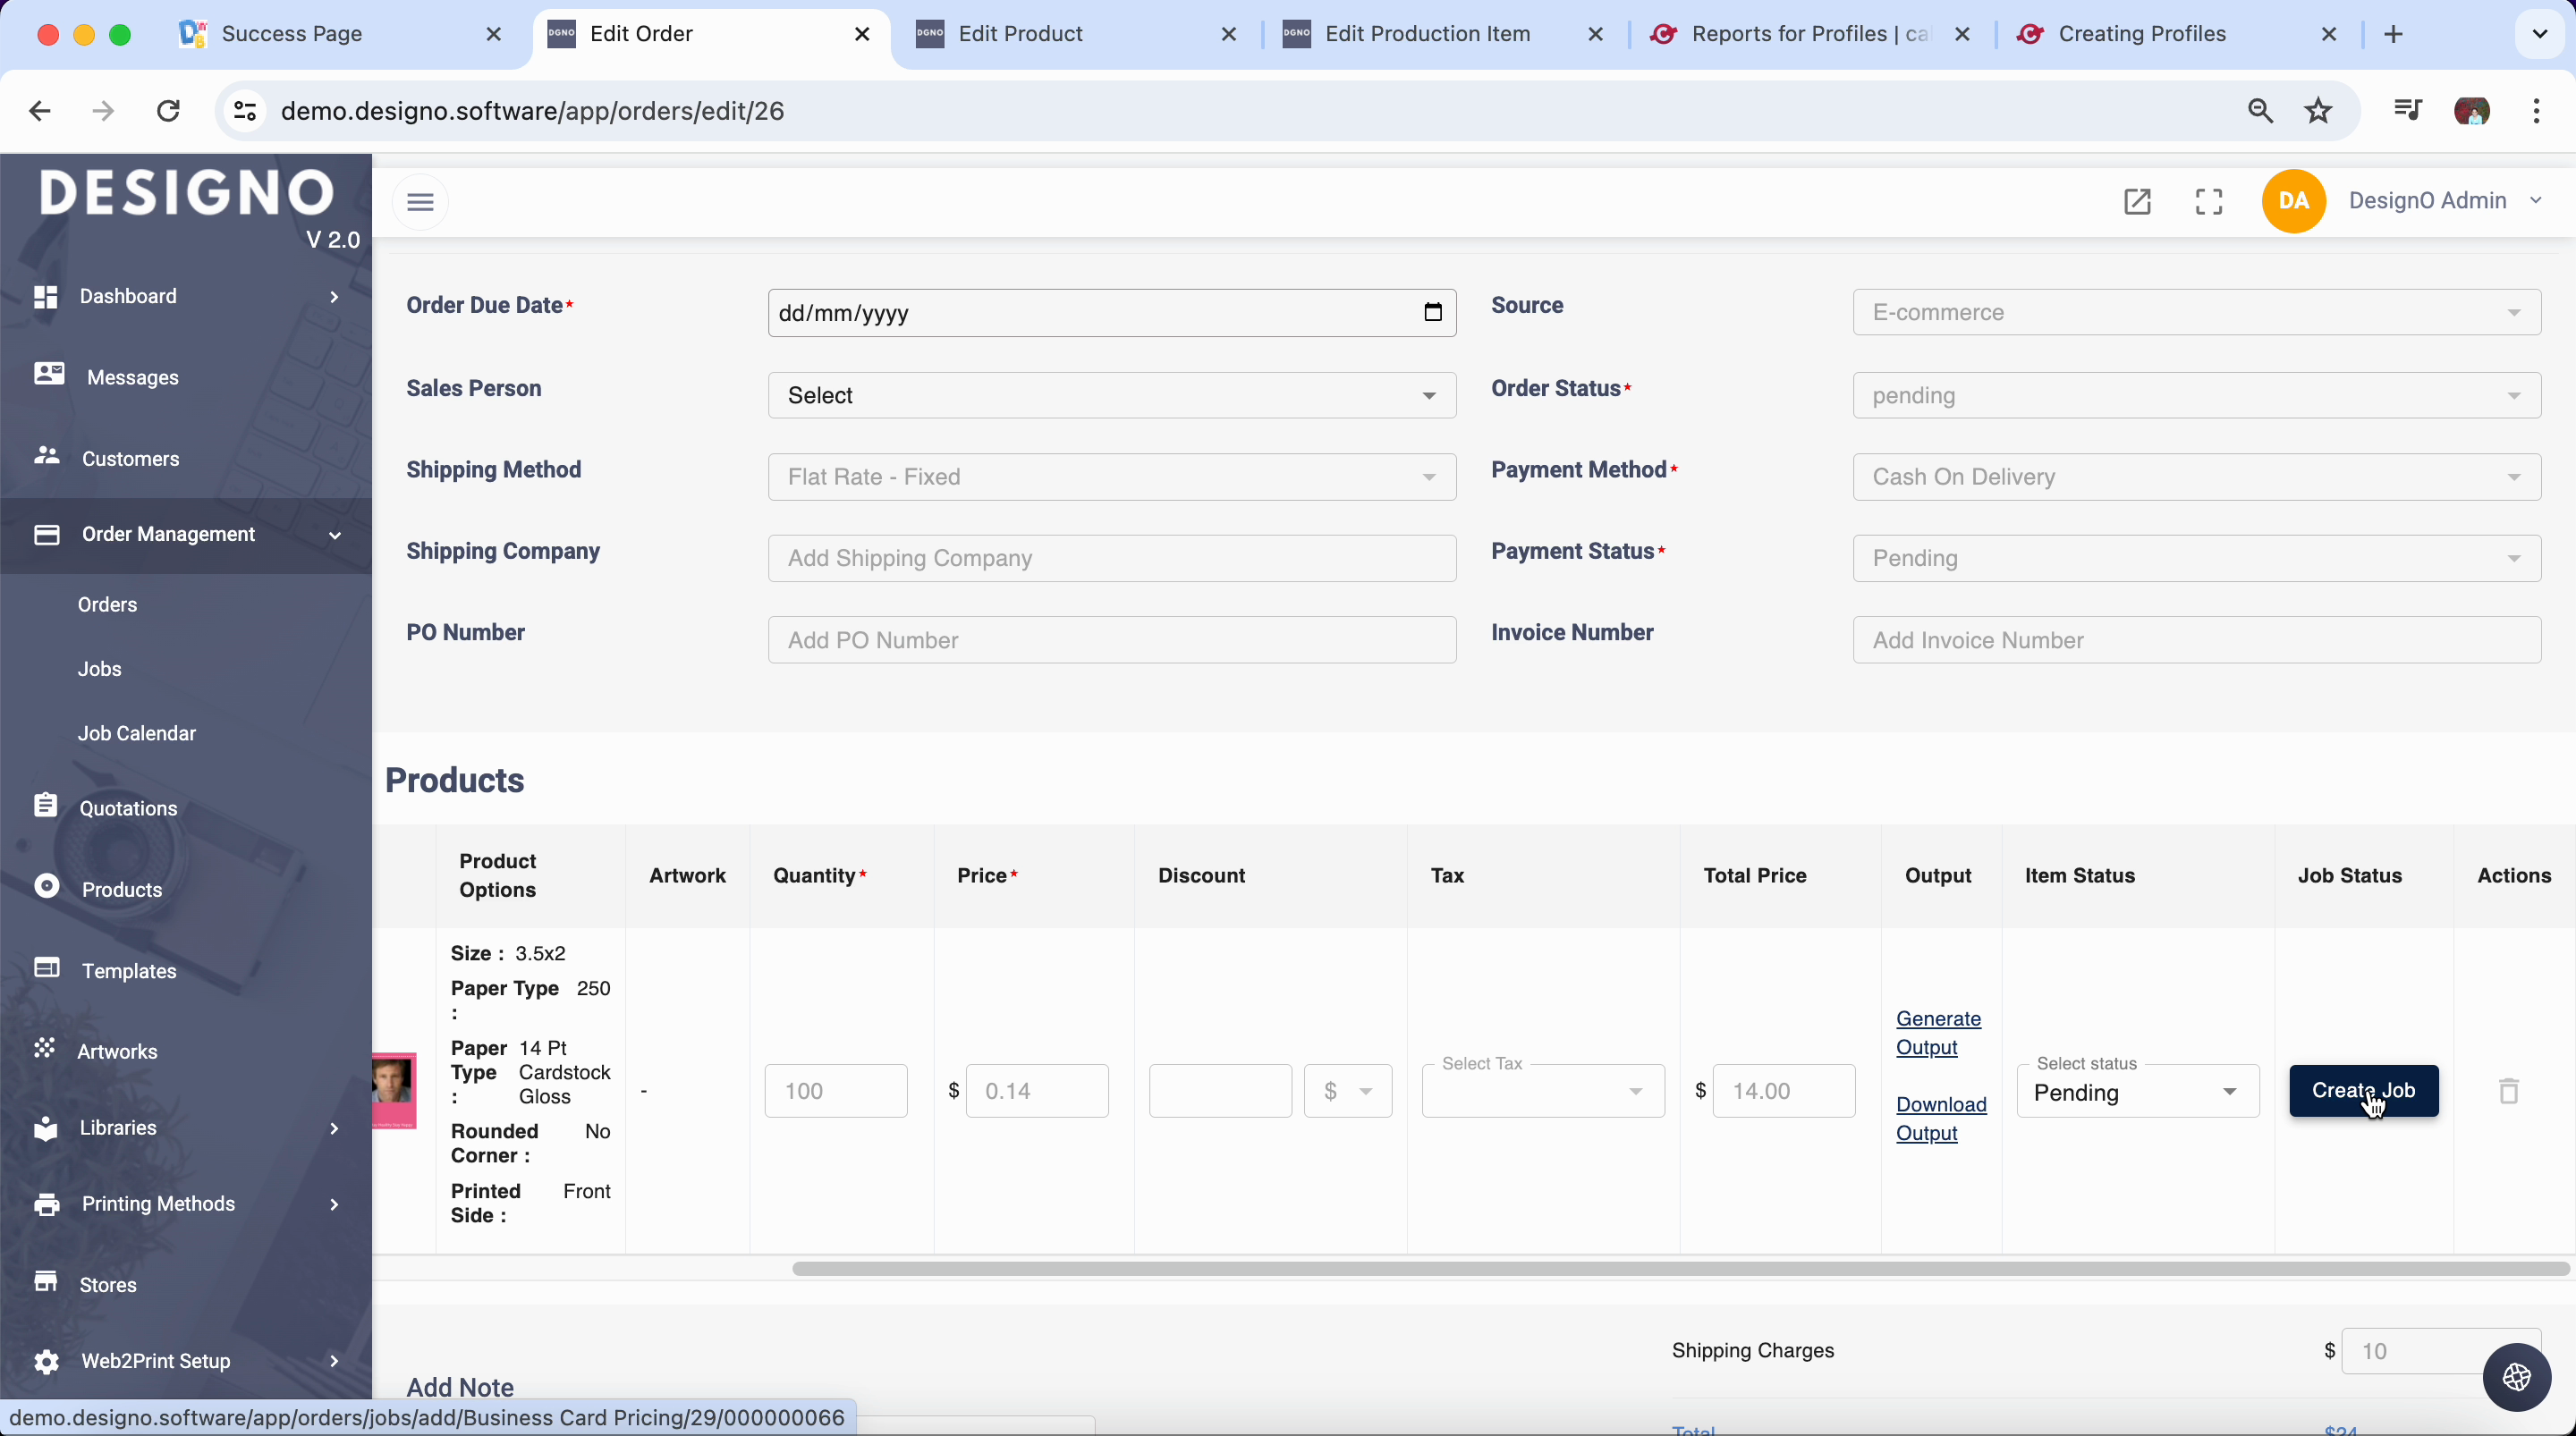The image size is (2576, 1436).
Task: Toggle fullscreen mode icon
Action: [x=2209, y=202]
